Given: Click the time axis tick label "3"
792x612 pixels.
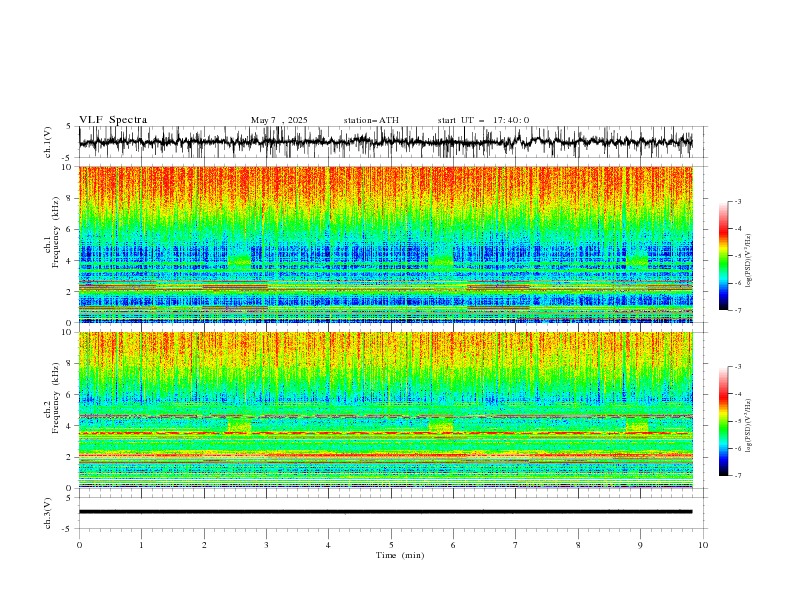Looking at the screenshot, I should (266, 545).
